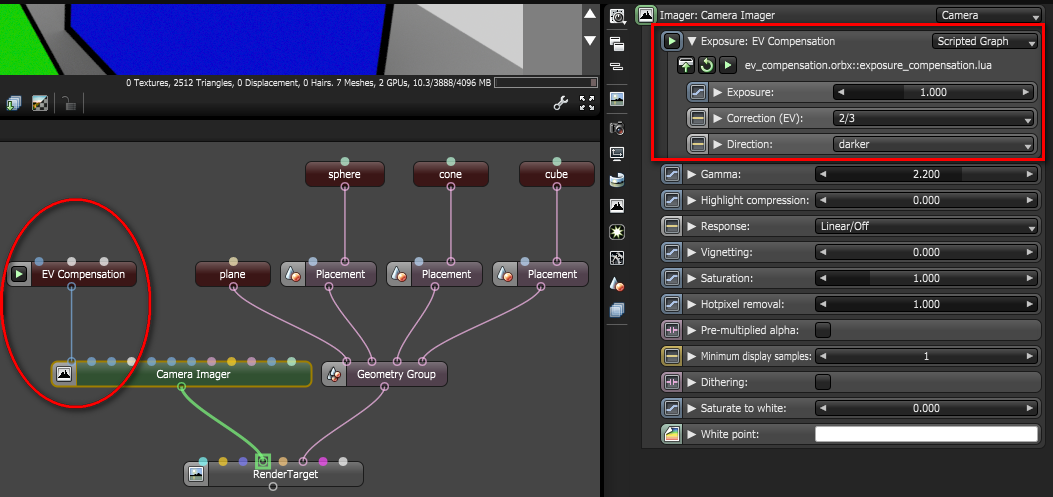Select the green star kernel icon in sidebar
Viewport: 1053px width, 497px height.
[617, 232]
